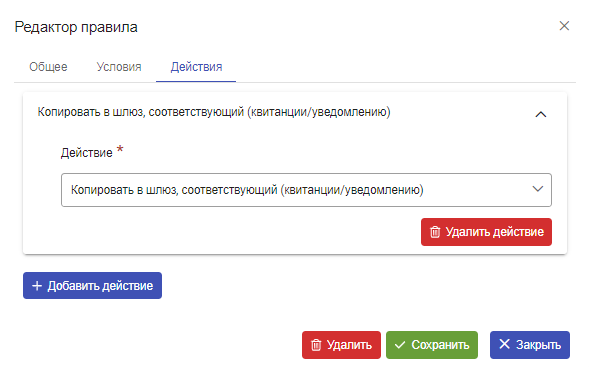Screen dimensions: 589x367
Task: Click the Редактор правила dialog title
Action: pyautogui.click(x=76, y=27)
